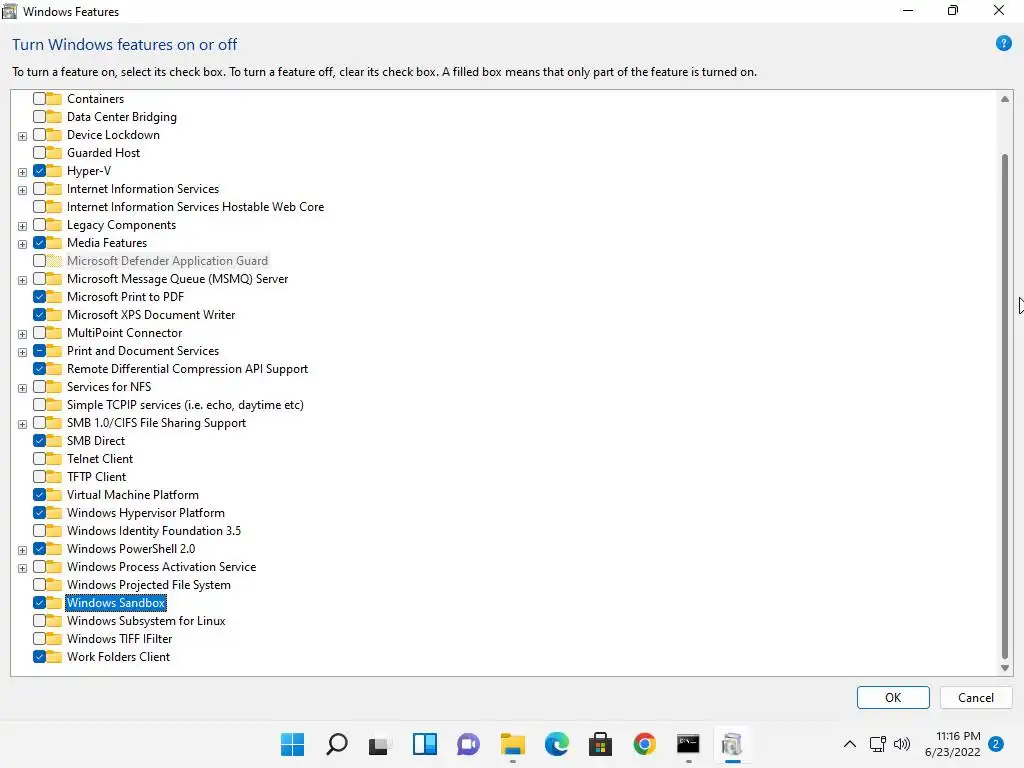
Task: Expand the Device Lockdown node
Action: coord(22,136)
